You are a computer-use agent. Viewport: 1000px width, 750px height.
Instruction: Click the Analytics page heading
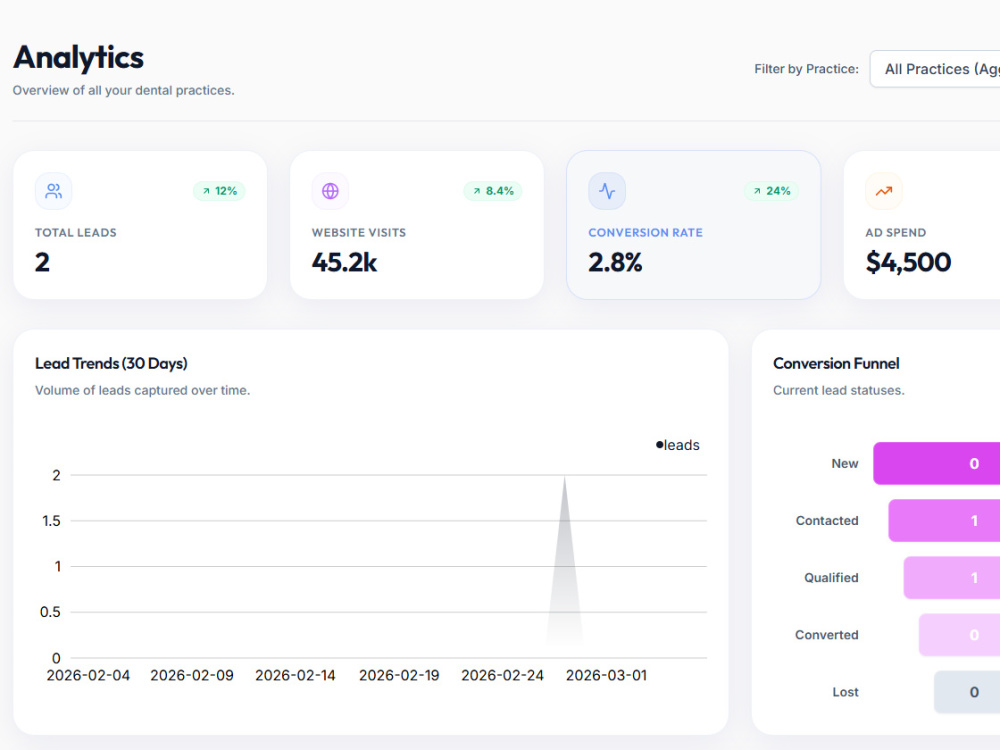coord(78,57)
